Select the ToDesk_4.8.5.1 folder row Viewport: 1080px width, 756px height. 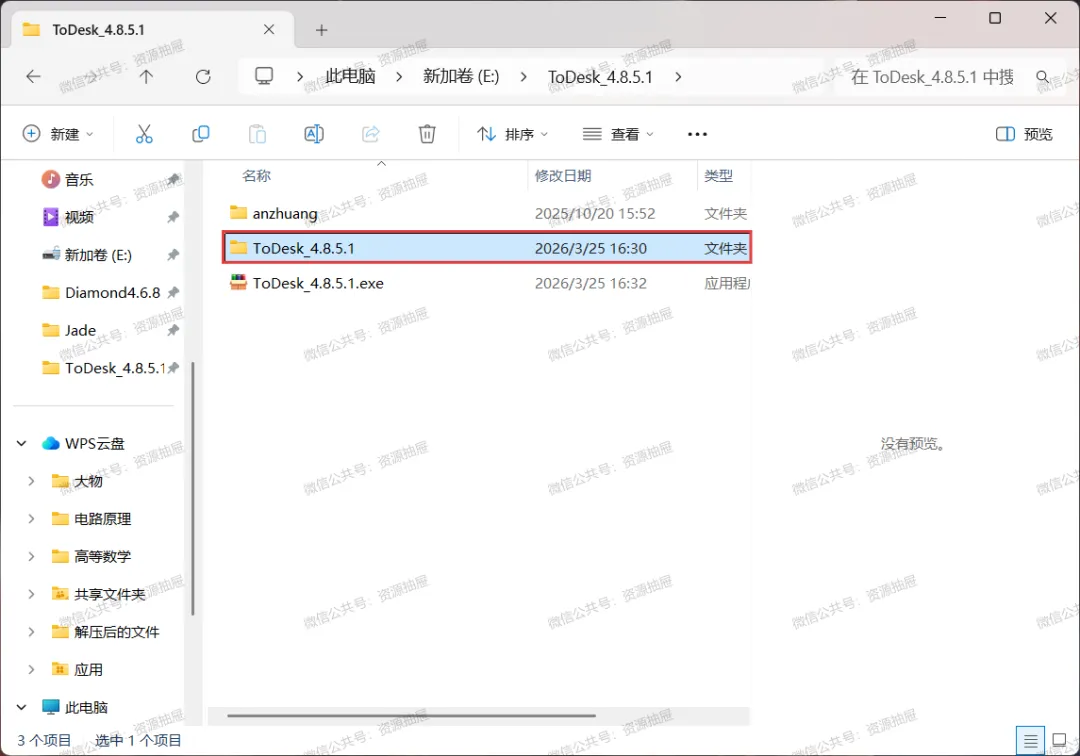point(487,248)
